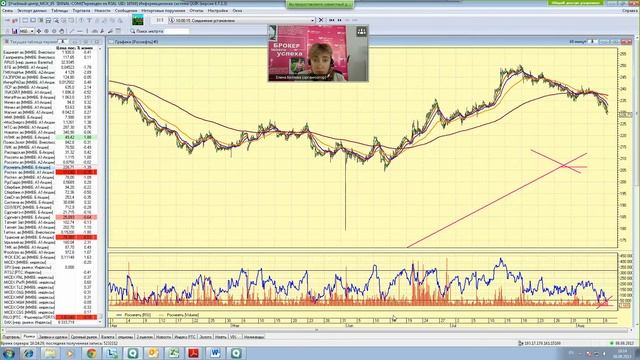Open the Окна menu
The height and width of the screenshot is (360, 640).
pos(237,11)
